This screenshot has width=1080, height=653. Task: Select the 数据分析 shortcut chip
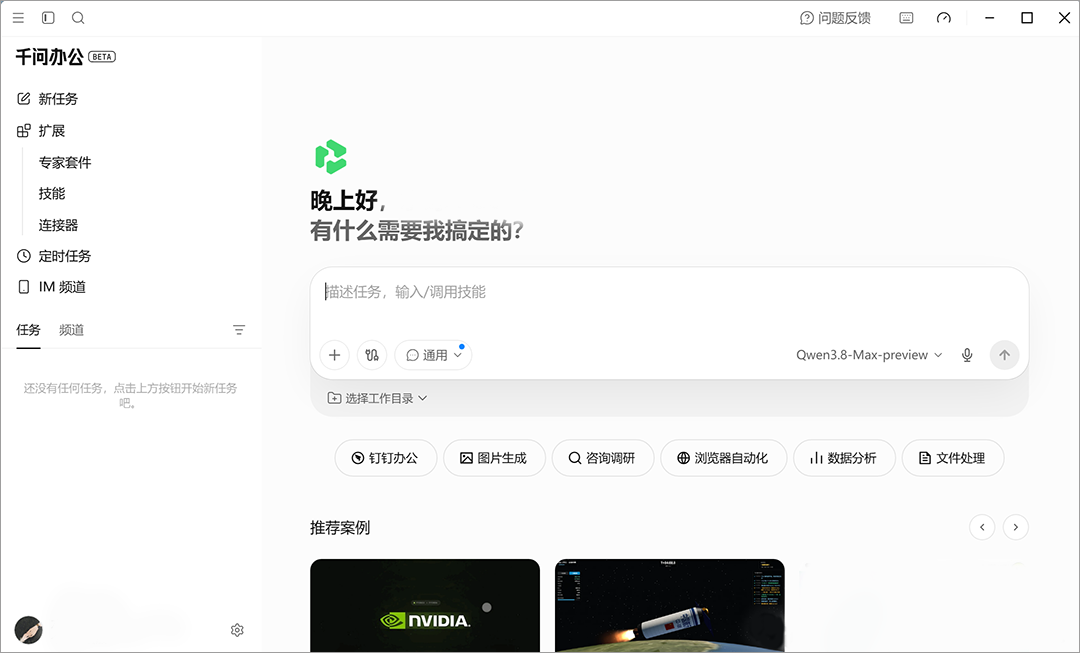coord(844,458)
